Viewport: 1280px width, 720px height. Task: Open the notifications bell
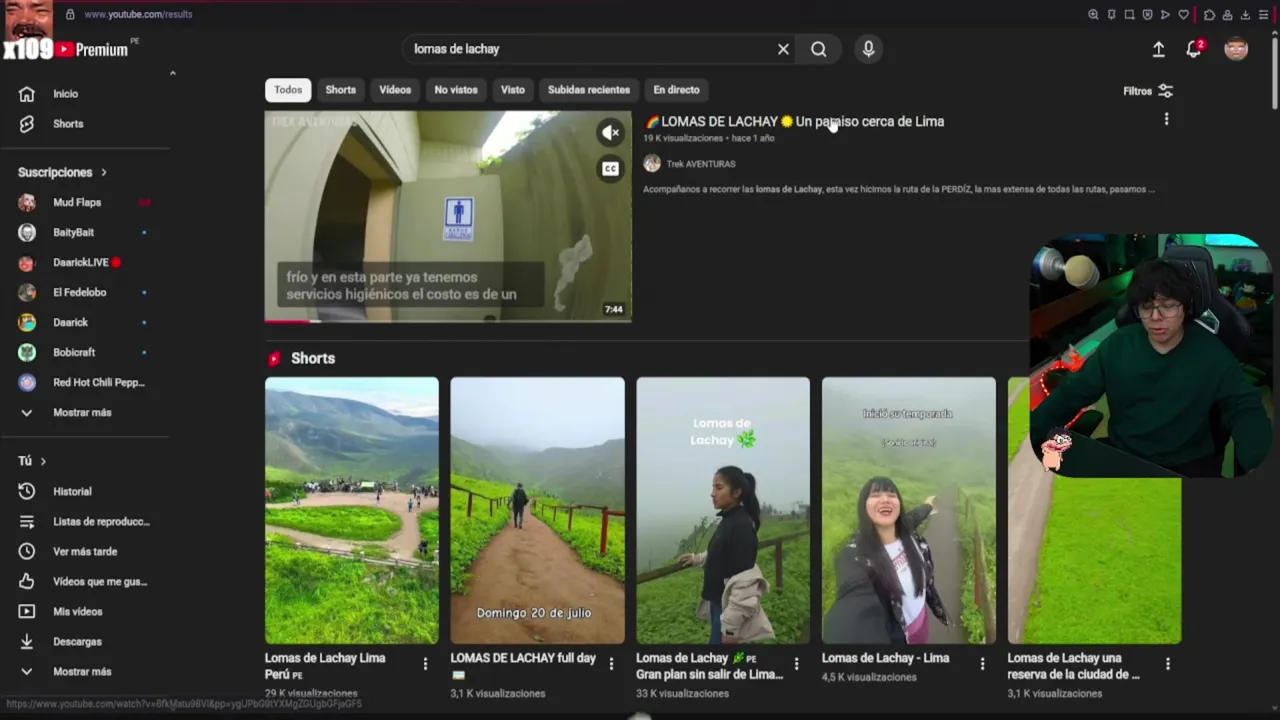[1194, 49]
